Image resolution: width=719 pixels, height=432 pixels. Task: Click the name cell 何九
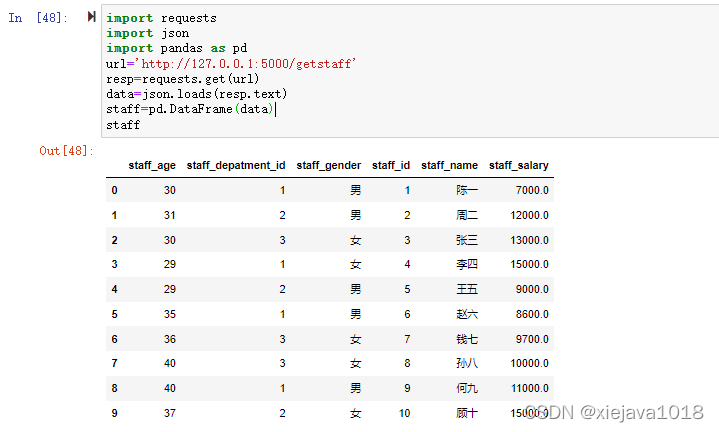coord(467,388)
